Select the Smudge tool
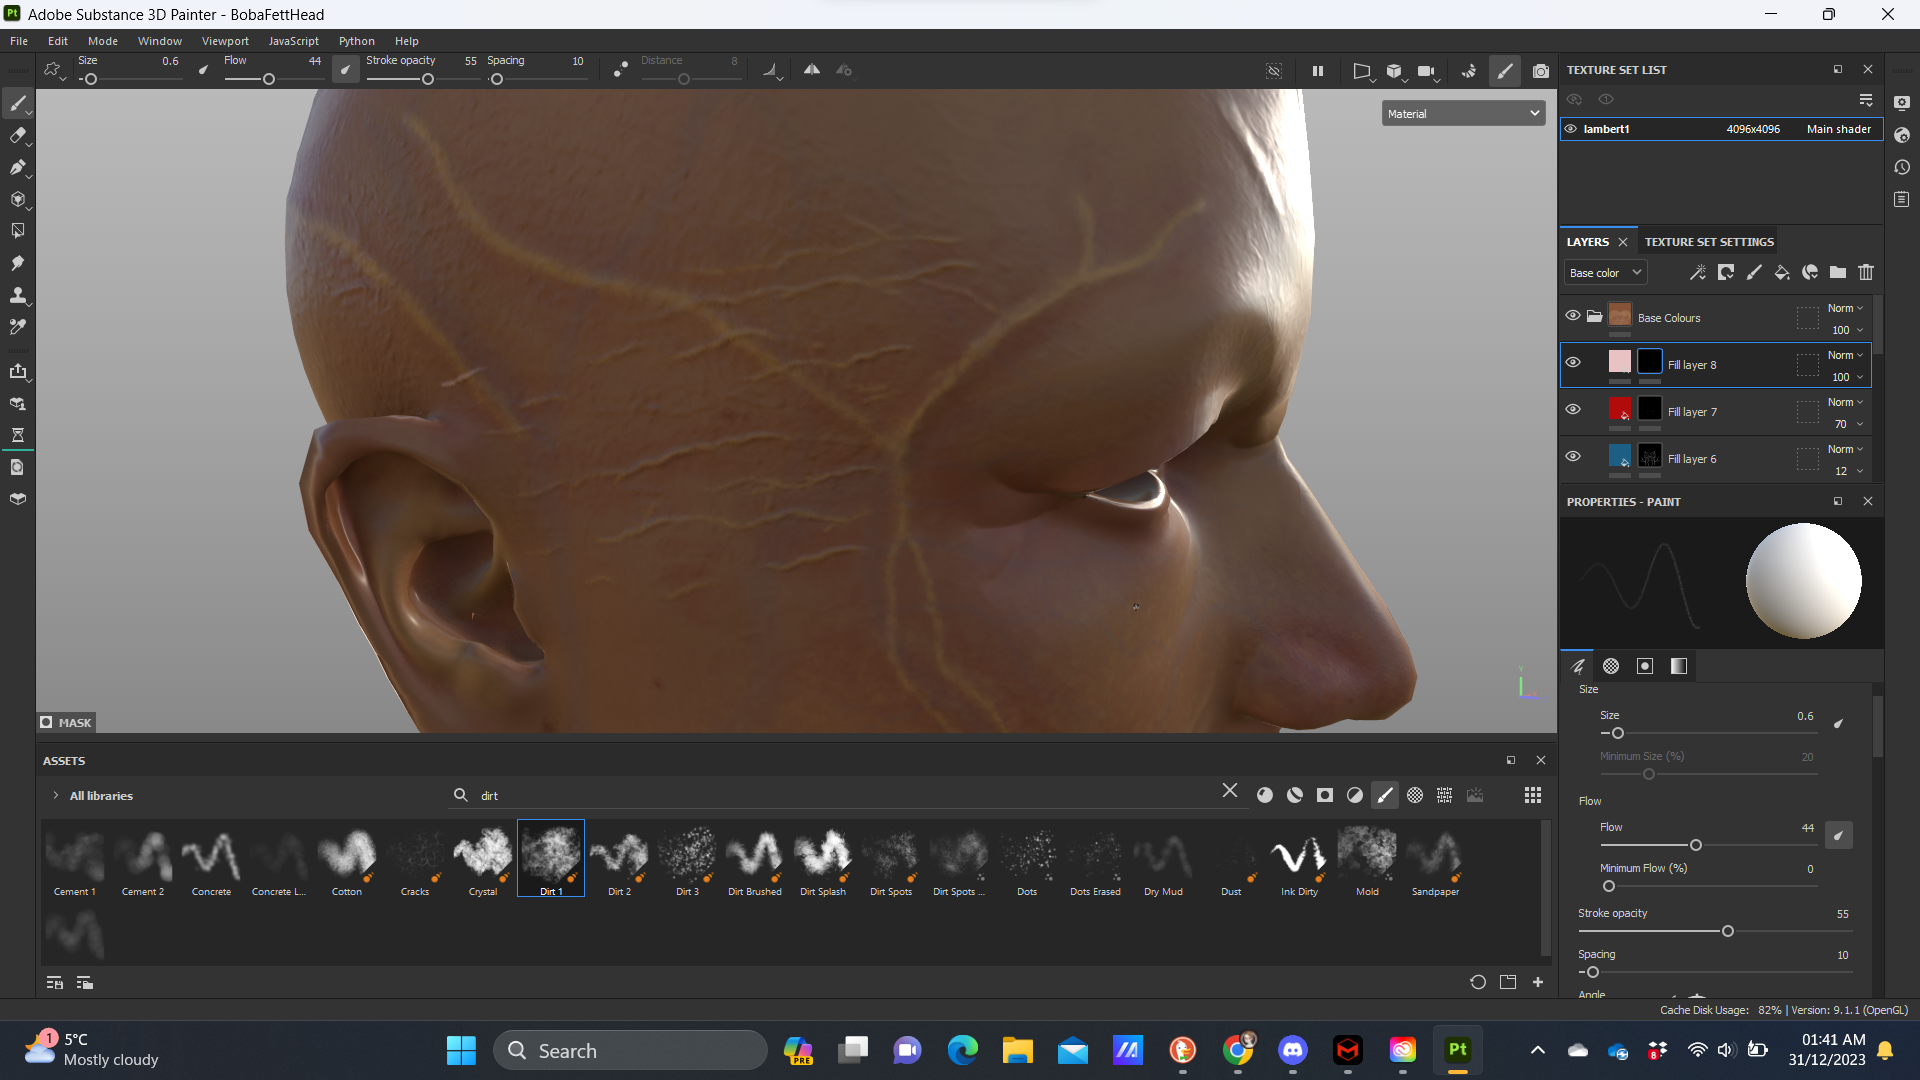Screen dimensions: 1920x1080 tap(17, 263)
